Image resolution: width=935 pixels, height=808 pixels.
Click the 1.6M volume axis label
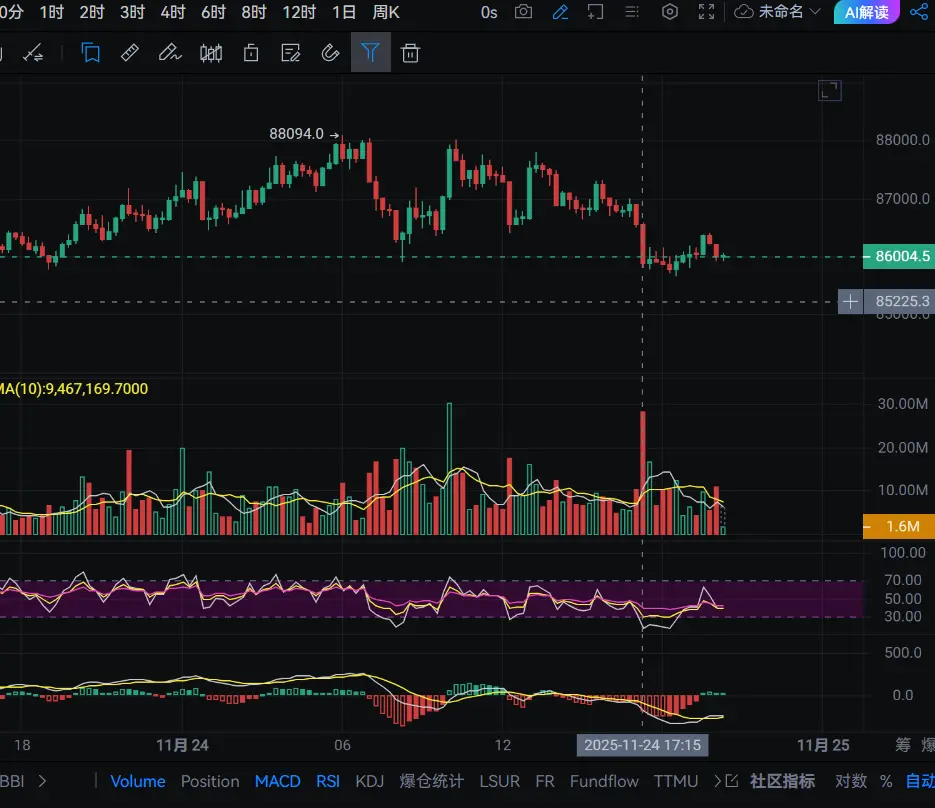pos(899,527)
